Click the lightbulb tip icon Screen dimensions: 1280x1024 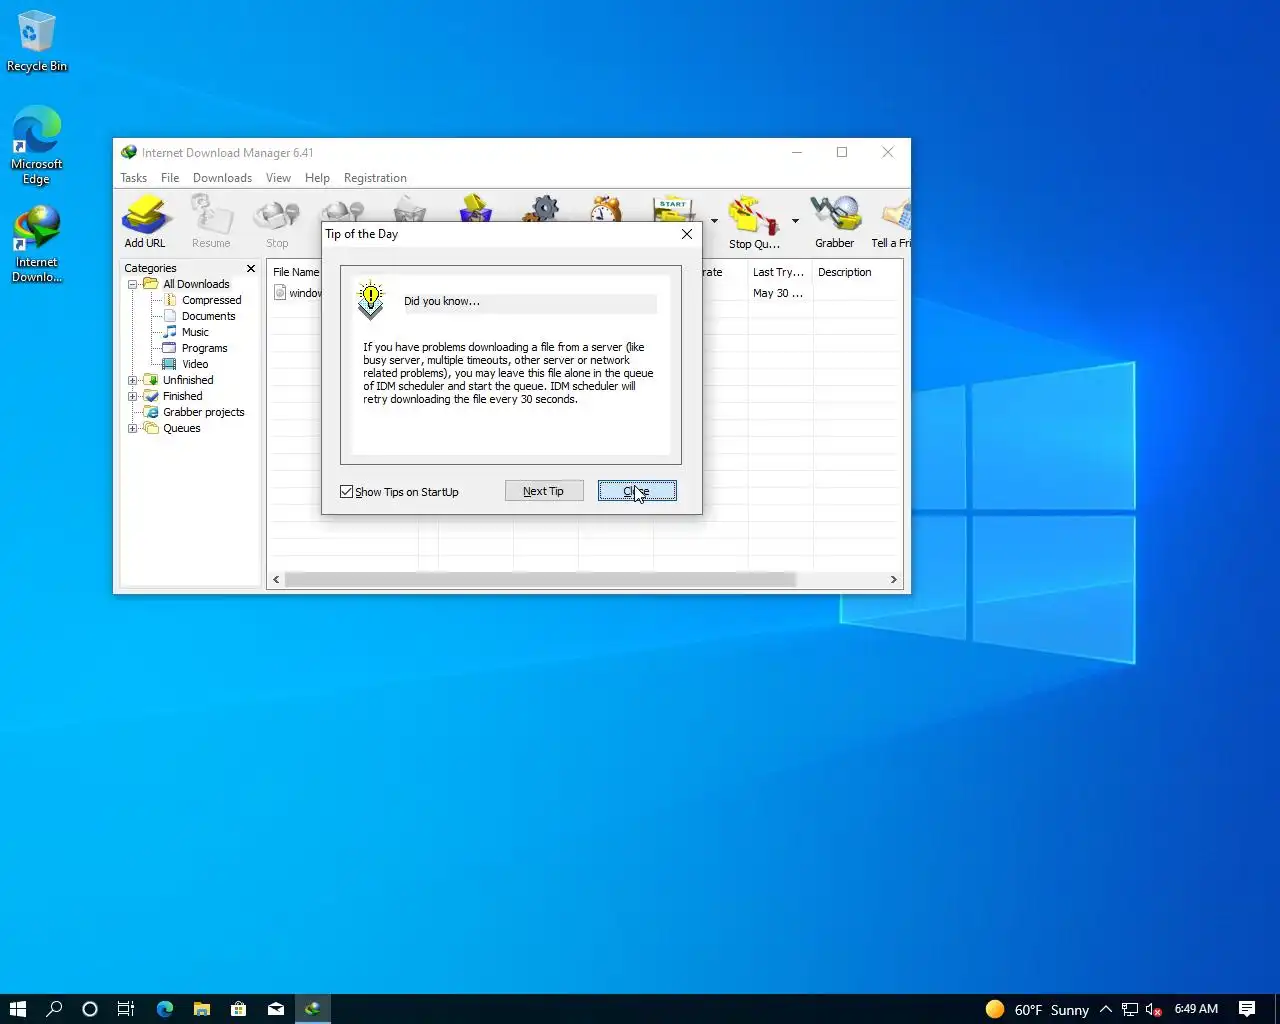(x=371, y=300)
